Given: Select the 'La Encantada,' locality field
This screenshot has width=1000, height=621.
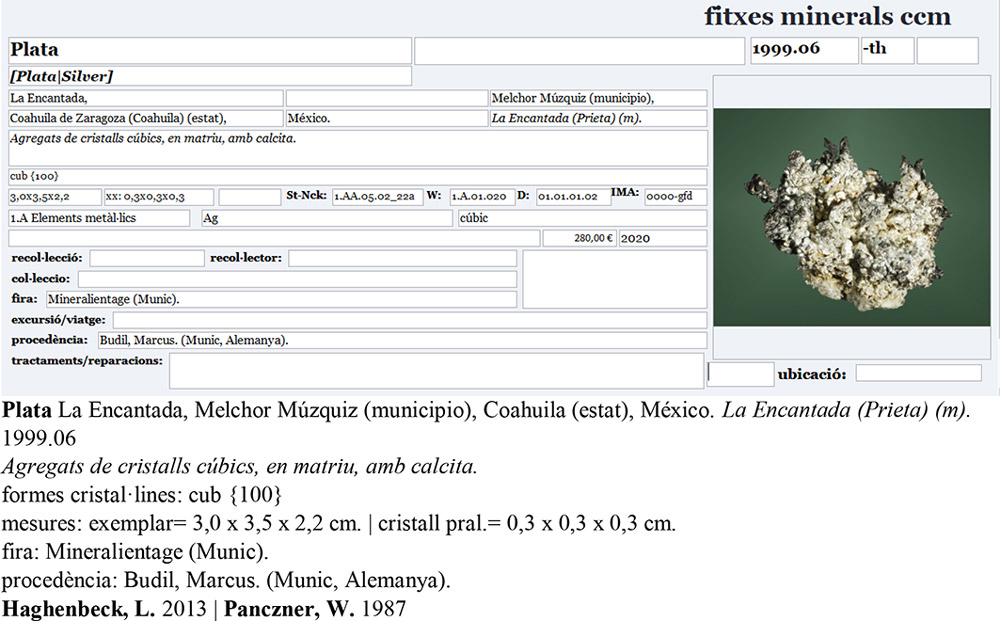Looking at the screenshot, I should (x=145, y=98).
